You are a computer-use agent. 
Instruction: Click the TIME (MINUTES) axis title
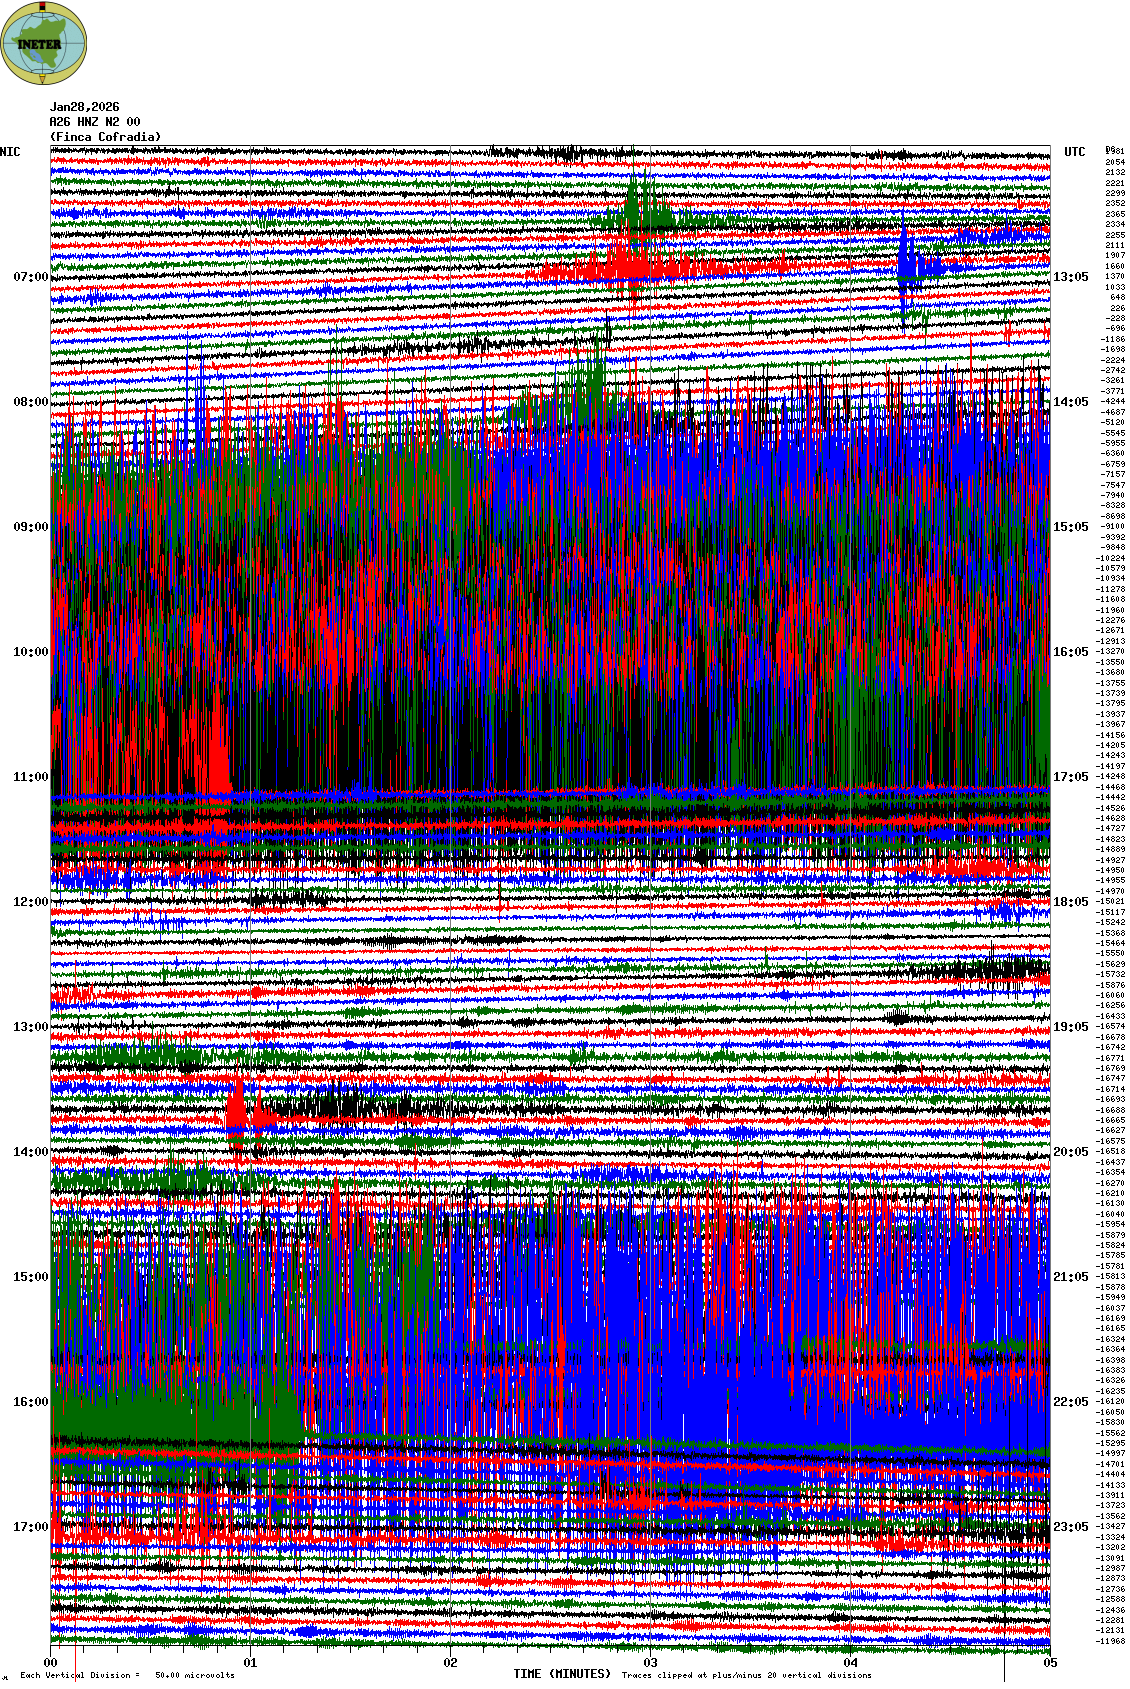pos(561,1674)
